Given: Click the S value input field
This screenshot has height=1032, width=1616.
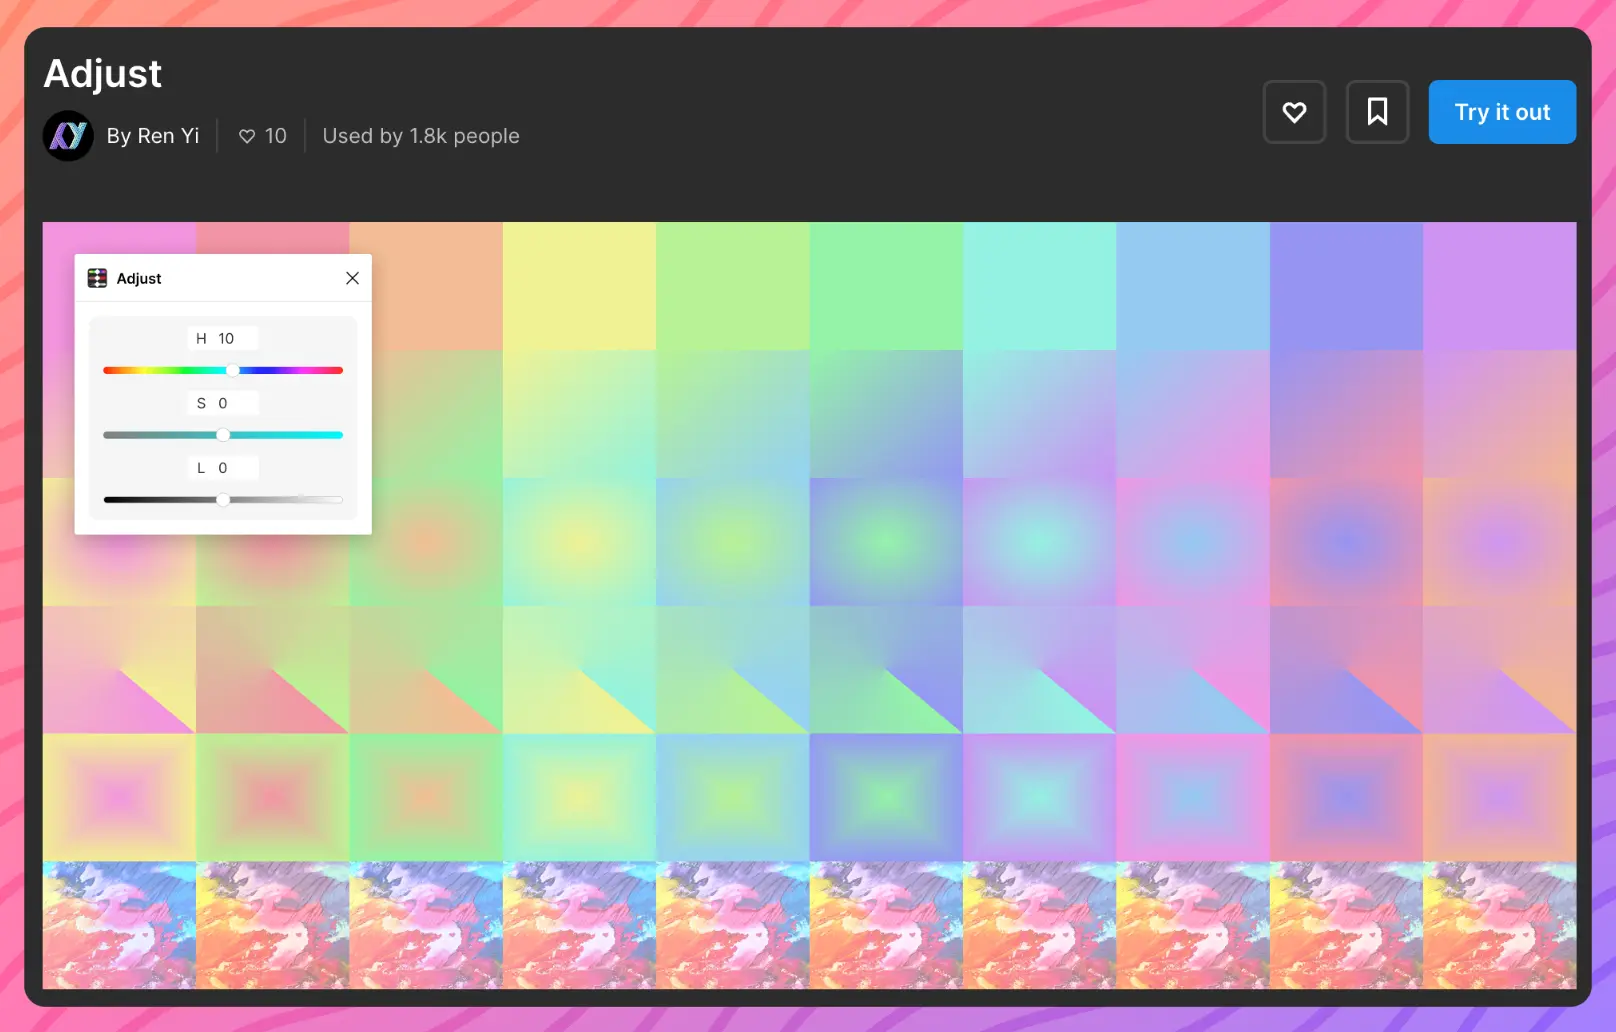Looking at the screenshot, I should click(x=223, y=403).
